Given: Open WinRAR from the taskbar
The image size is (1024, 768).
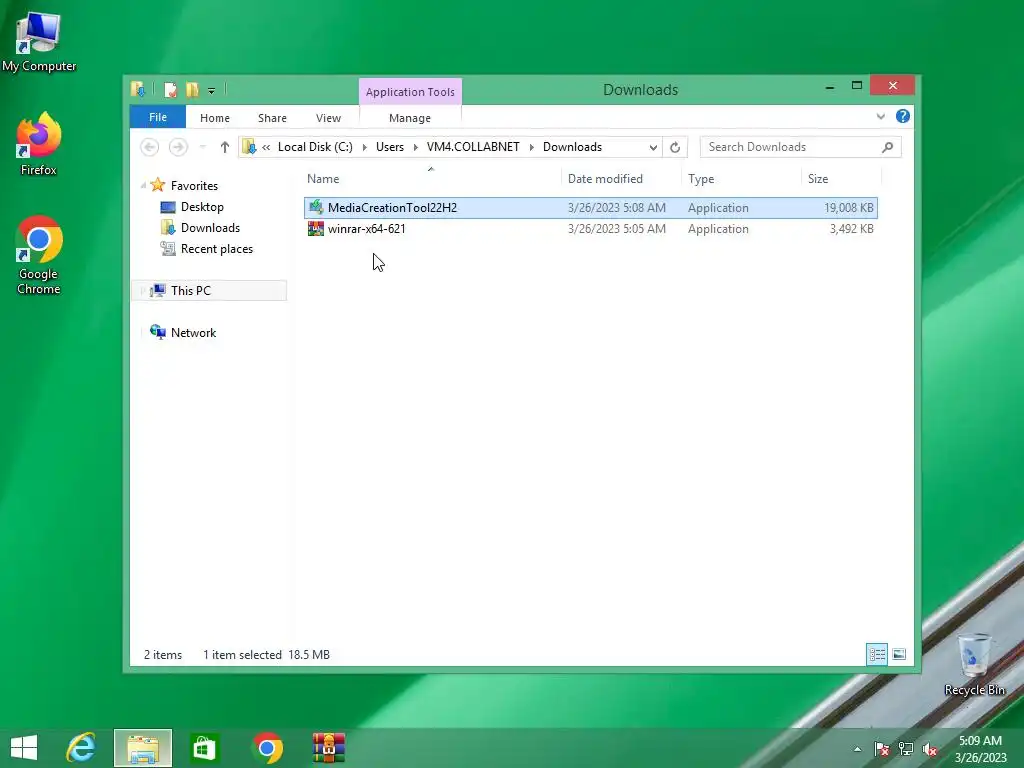Looking at the screenshot, I should click(x=328, y=748).
